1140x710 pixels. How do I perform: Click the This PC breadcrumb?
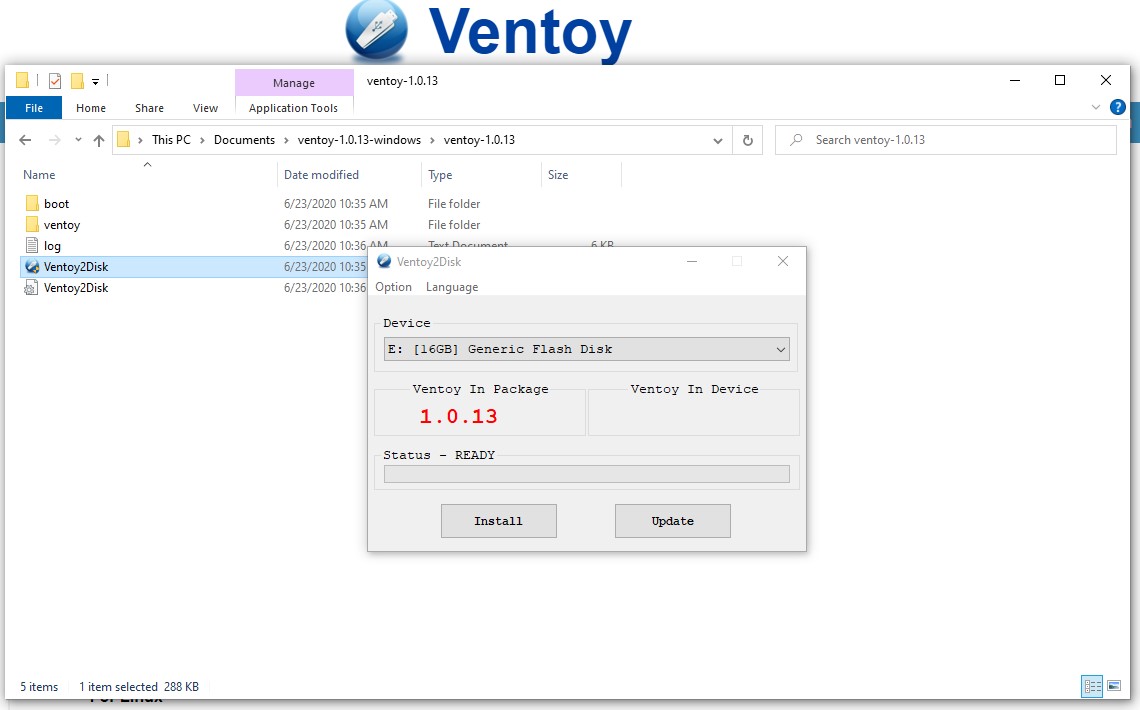(171, 140)
